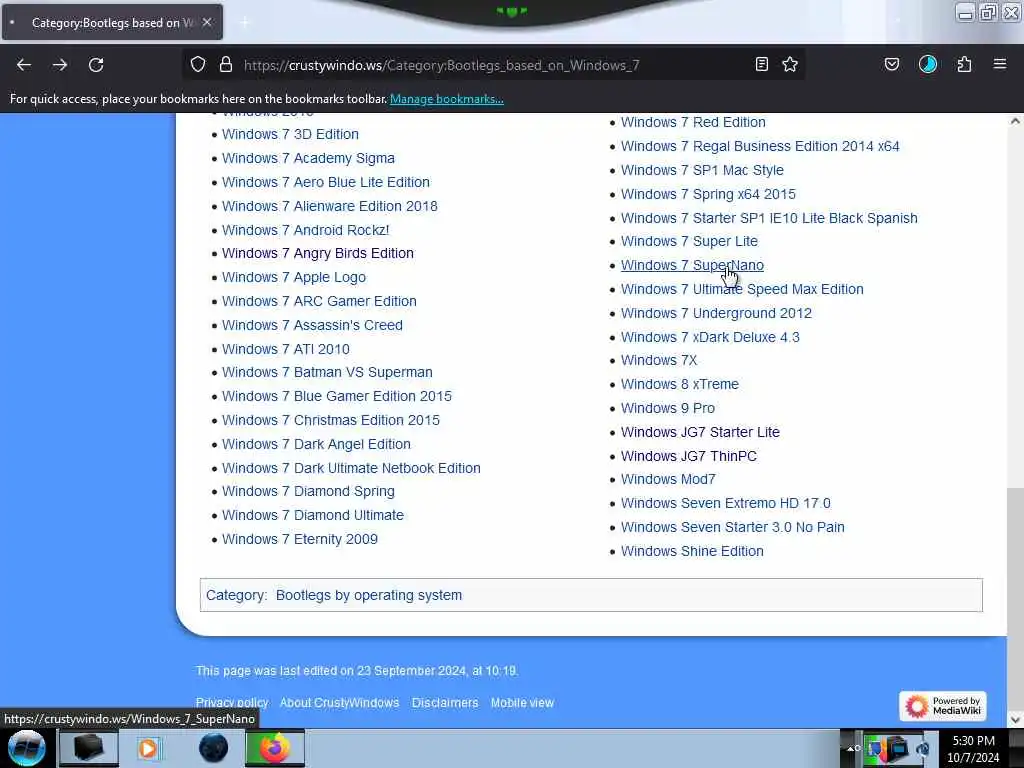Open Windows 7 Apple Logo link

294,278
